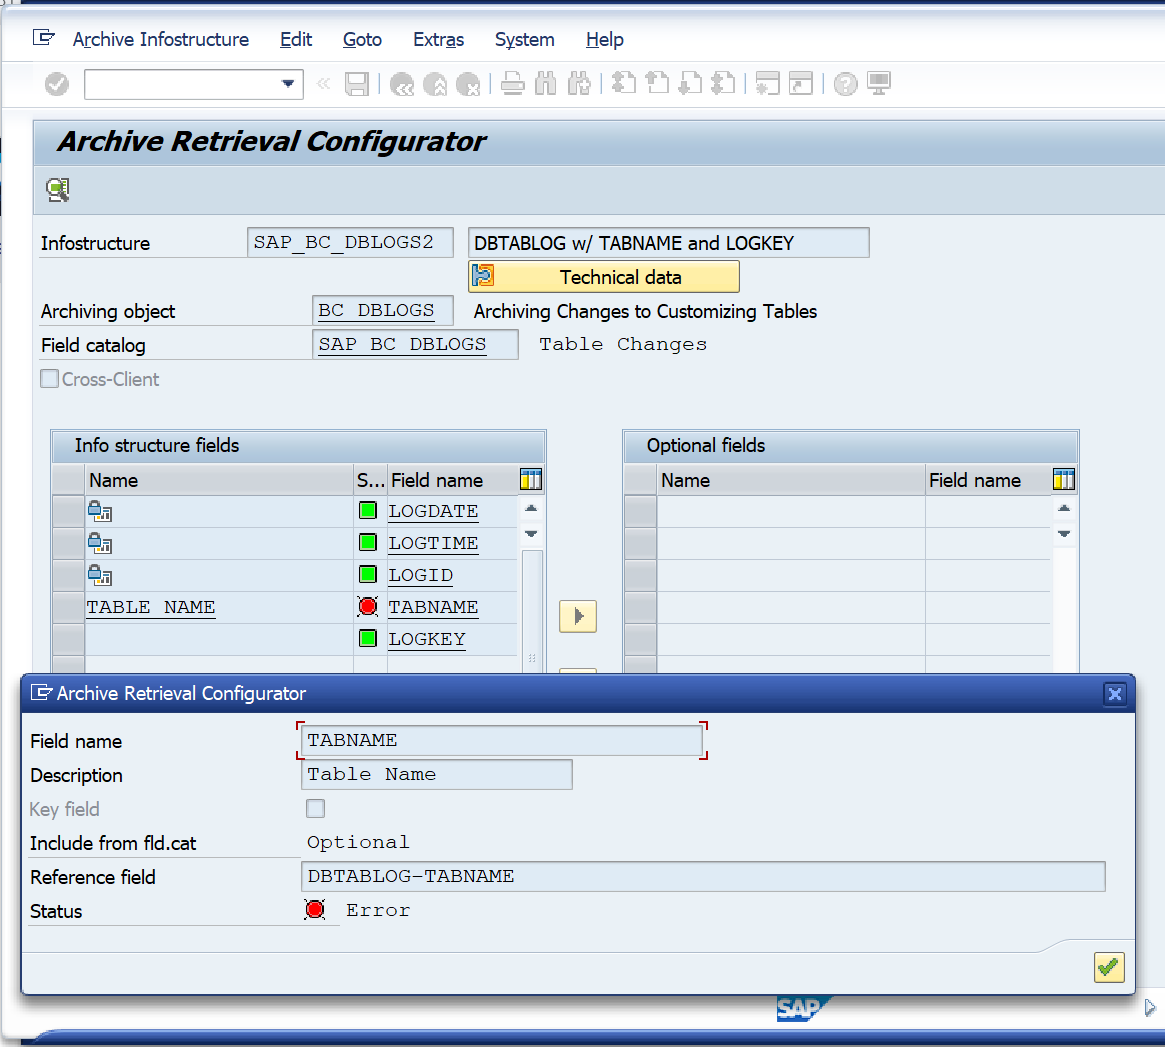Click the key icon in LOGTIME row
Image resolution: width=1165 pixels, height=1047 pixels.
[100, 543]
